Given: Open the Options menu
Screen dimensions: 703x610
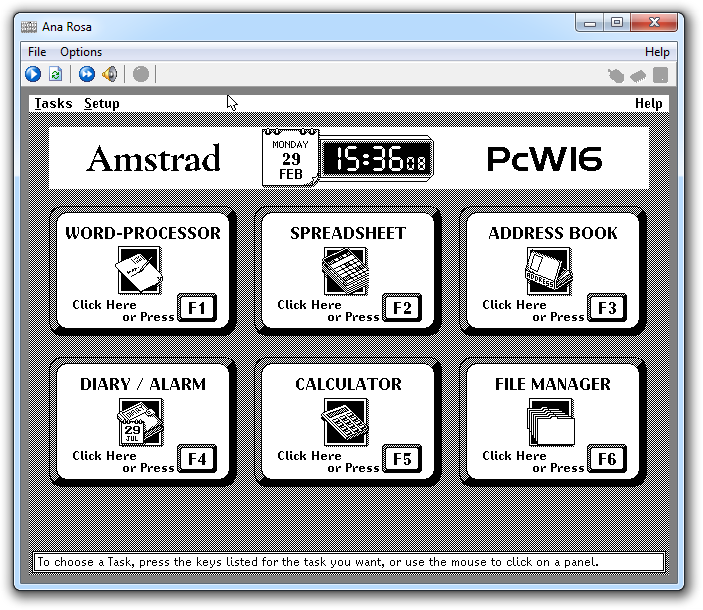Looking at the screenshot, I should pyautogui.click(x=81, y=52).
